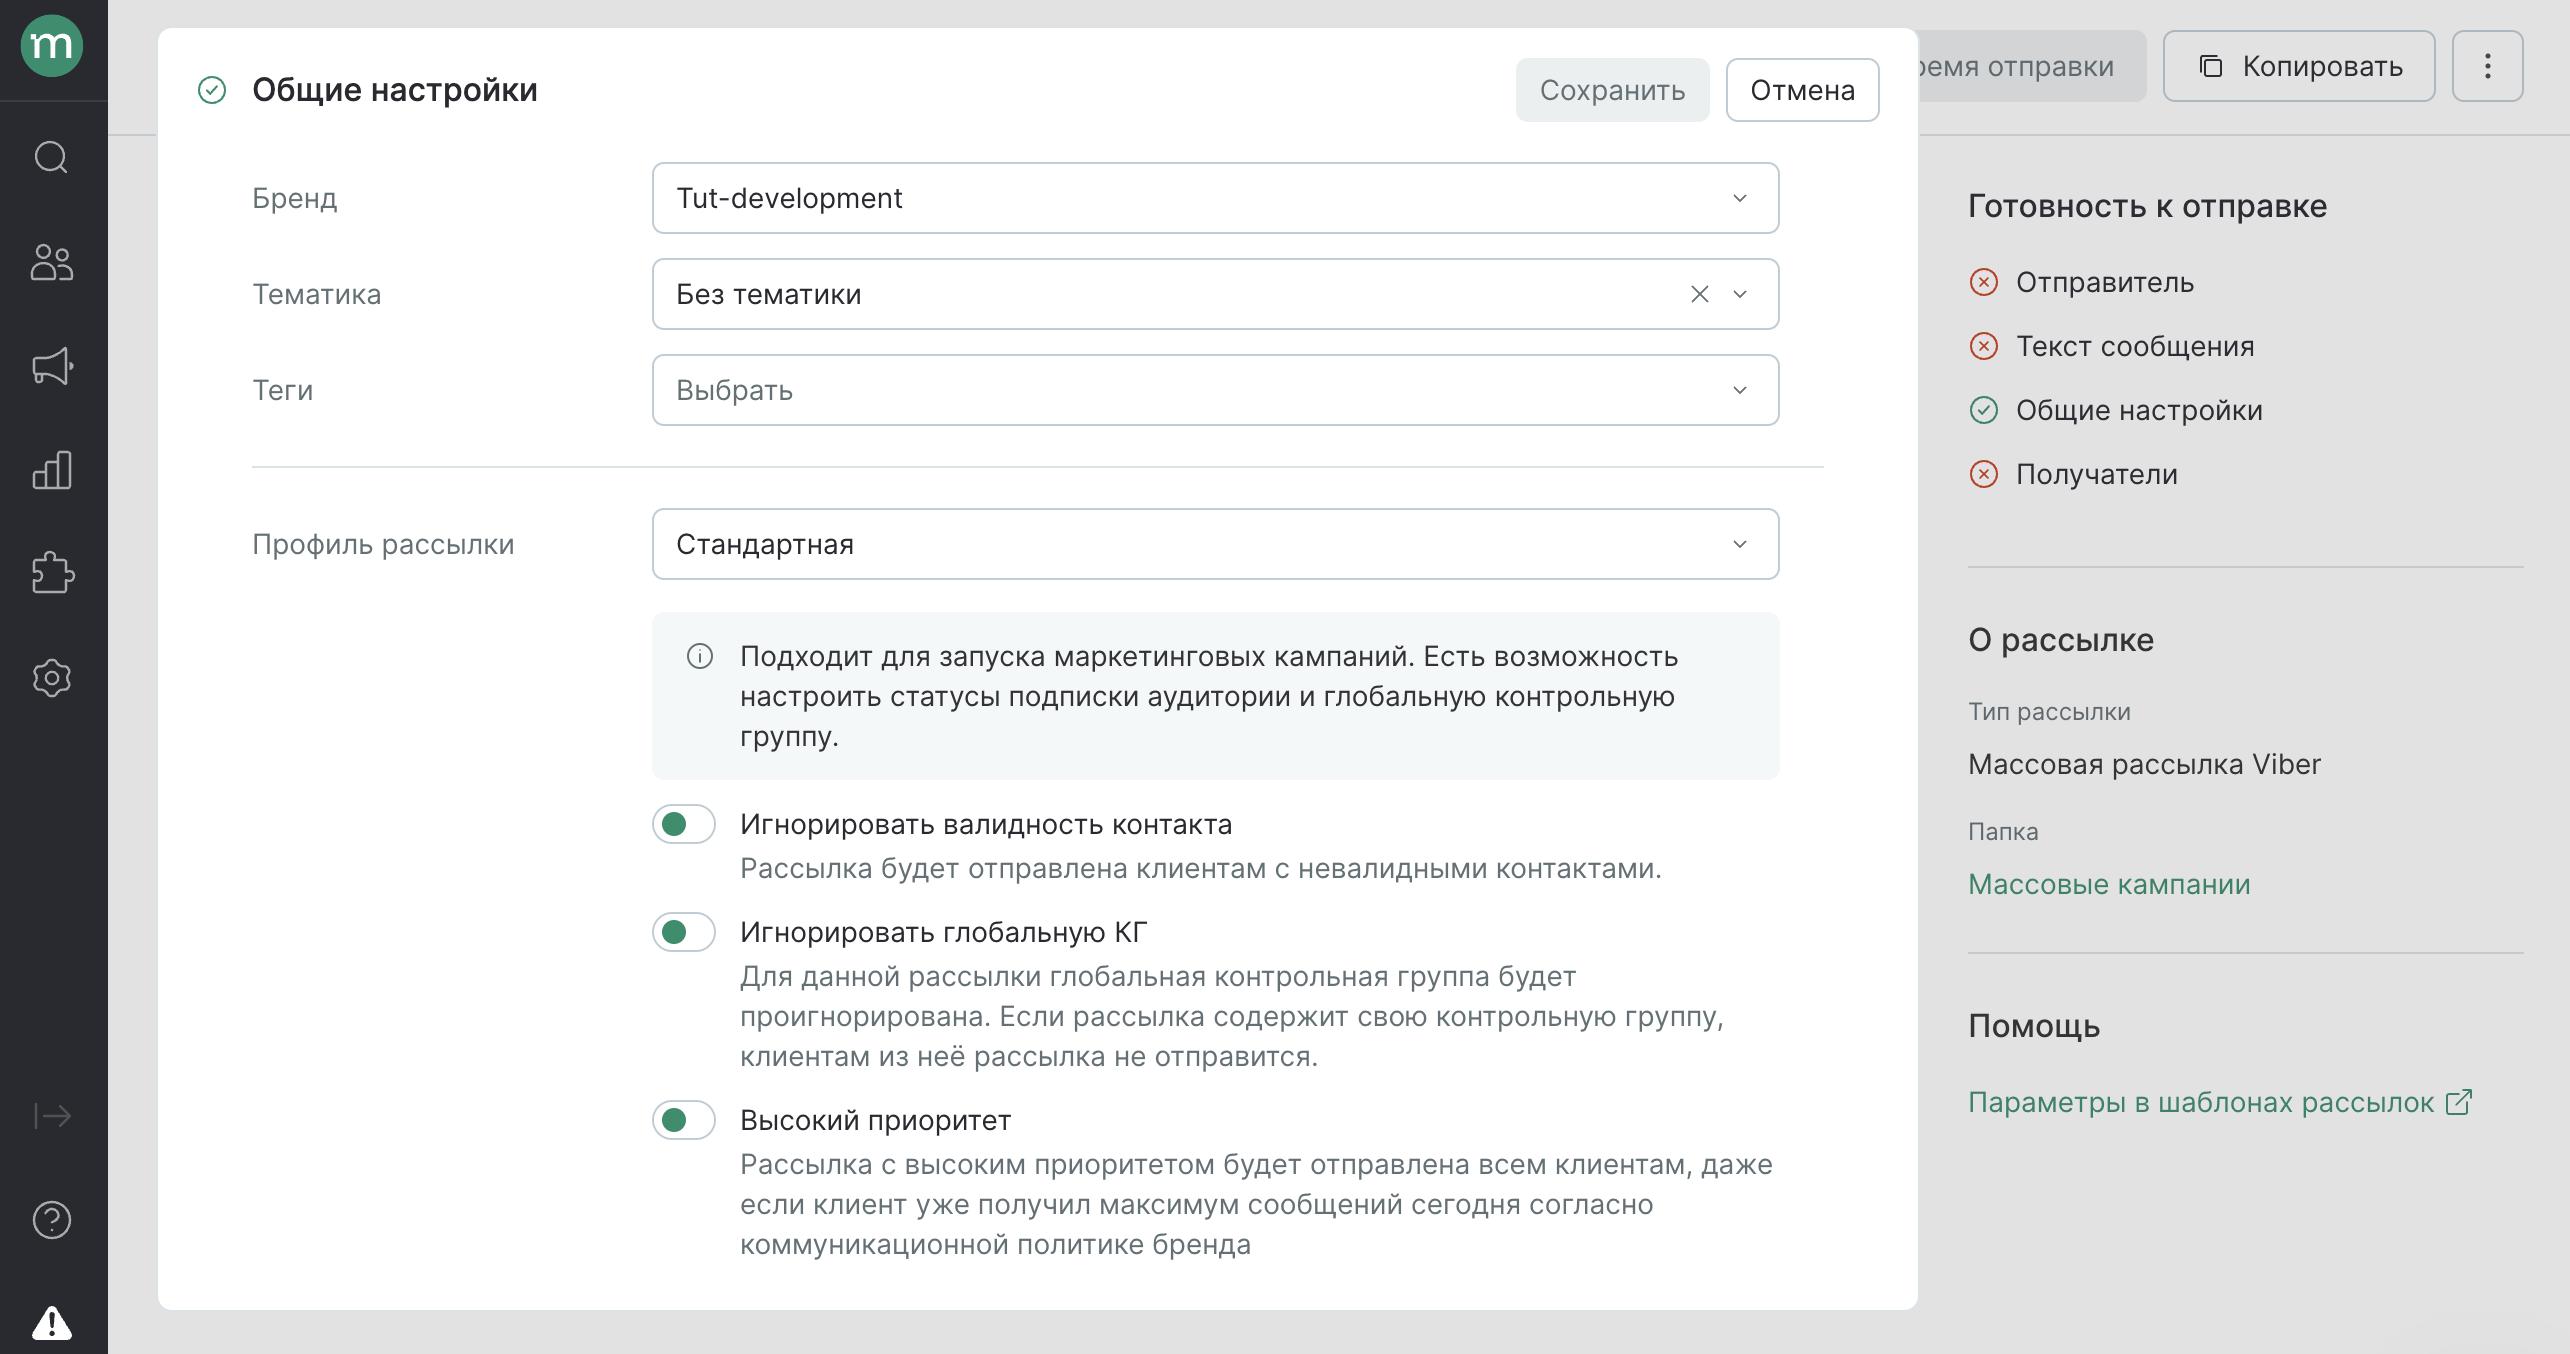Click the Игнорировать глобальную КГ label
2570x1354 pixels.
click(x=943, y=932)
